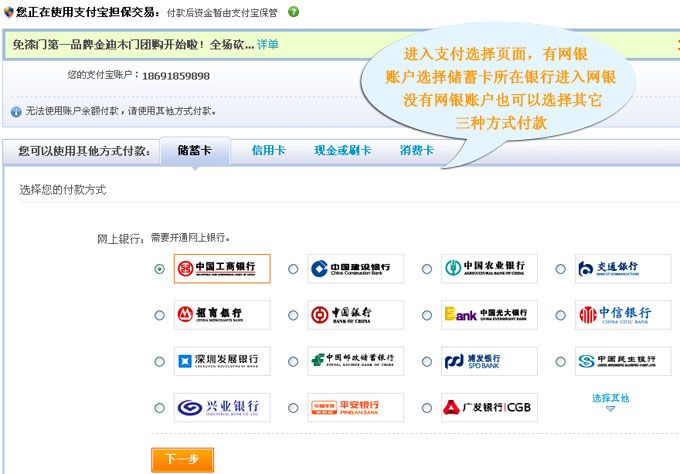The height and width of the screenshot is (474, 680).
Task: Click the blue info icon beside 无法使用账户余额付款
Action: [16, 112]
